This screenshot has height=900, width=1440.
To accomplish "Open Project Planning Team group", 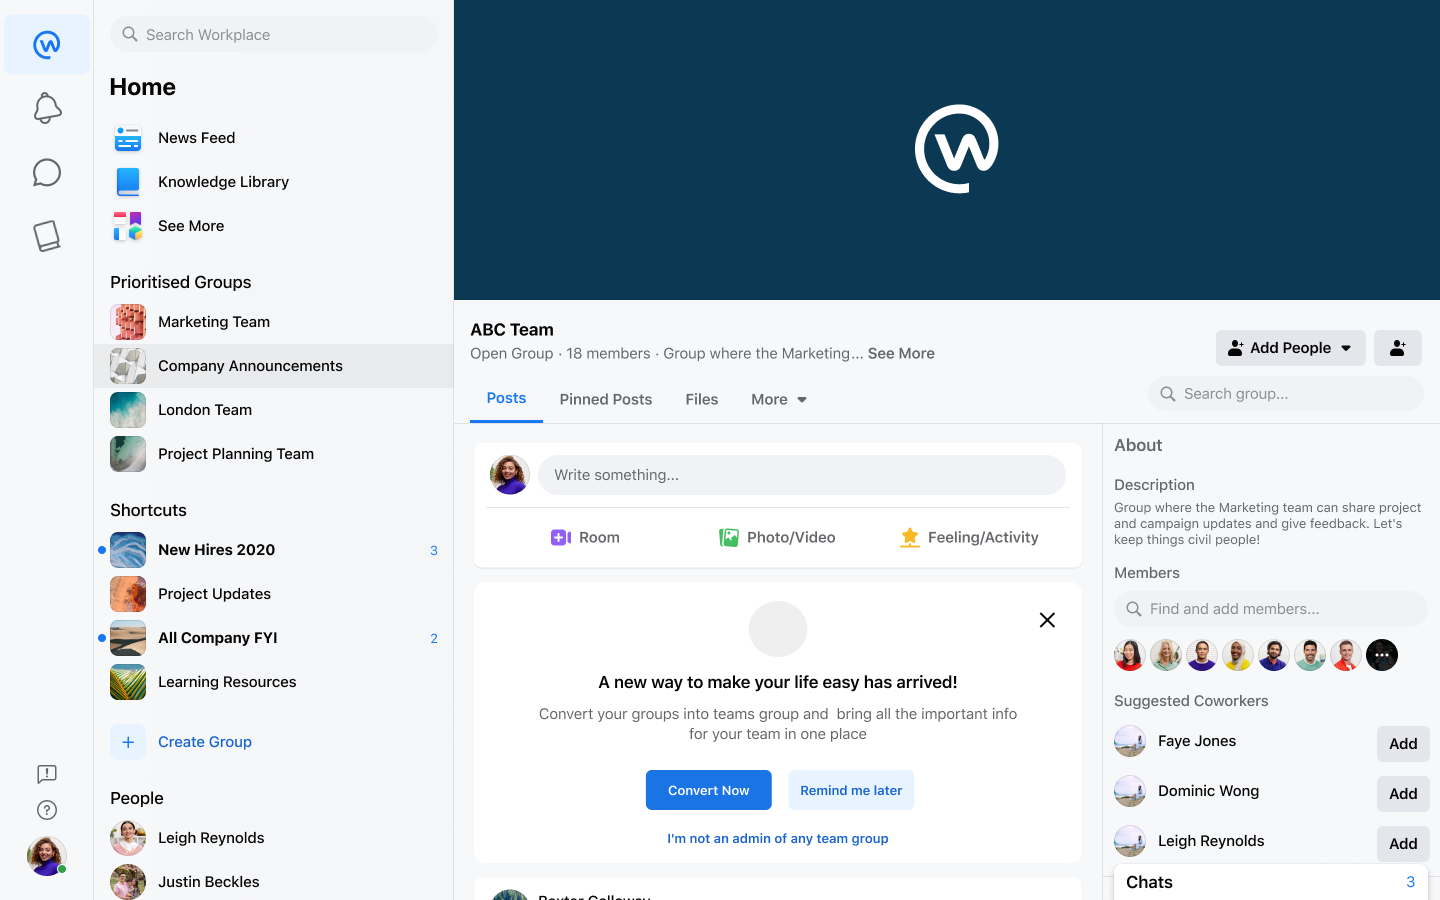I will [x=273, y=454].
